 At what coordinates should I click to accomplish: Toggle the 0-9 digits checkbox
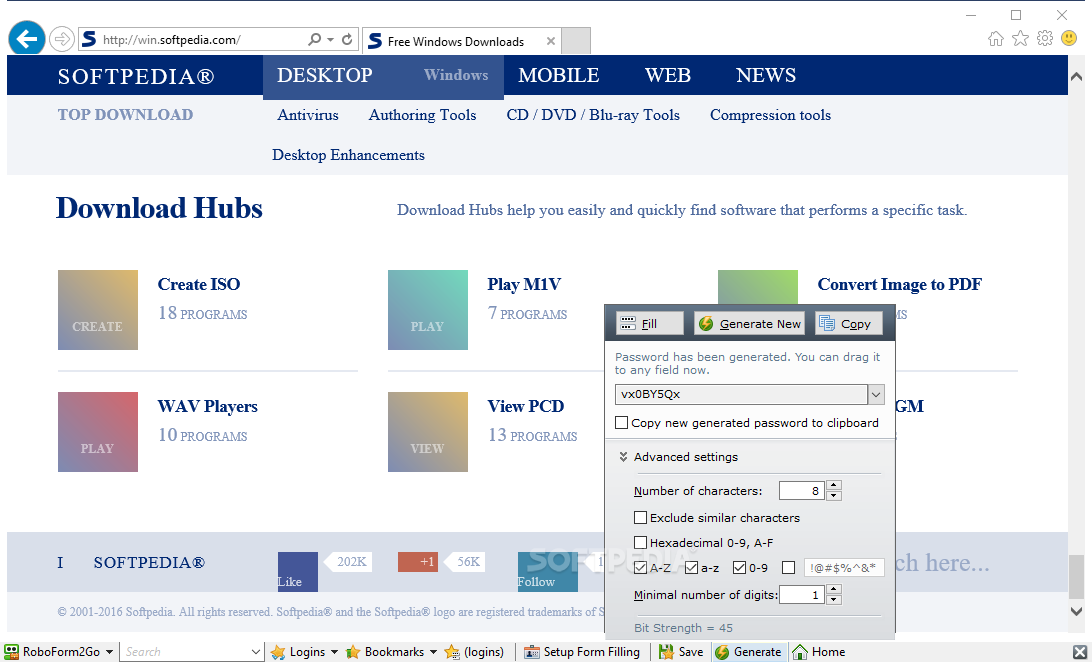pyautogui.click(x=740, y=567)
